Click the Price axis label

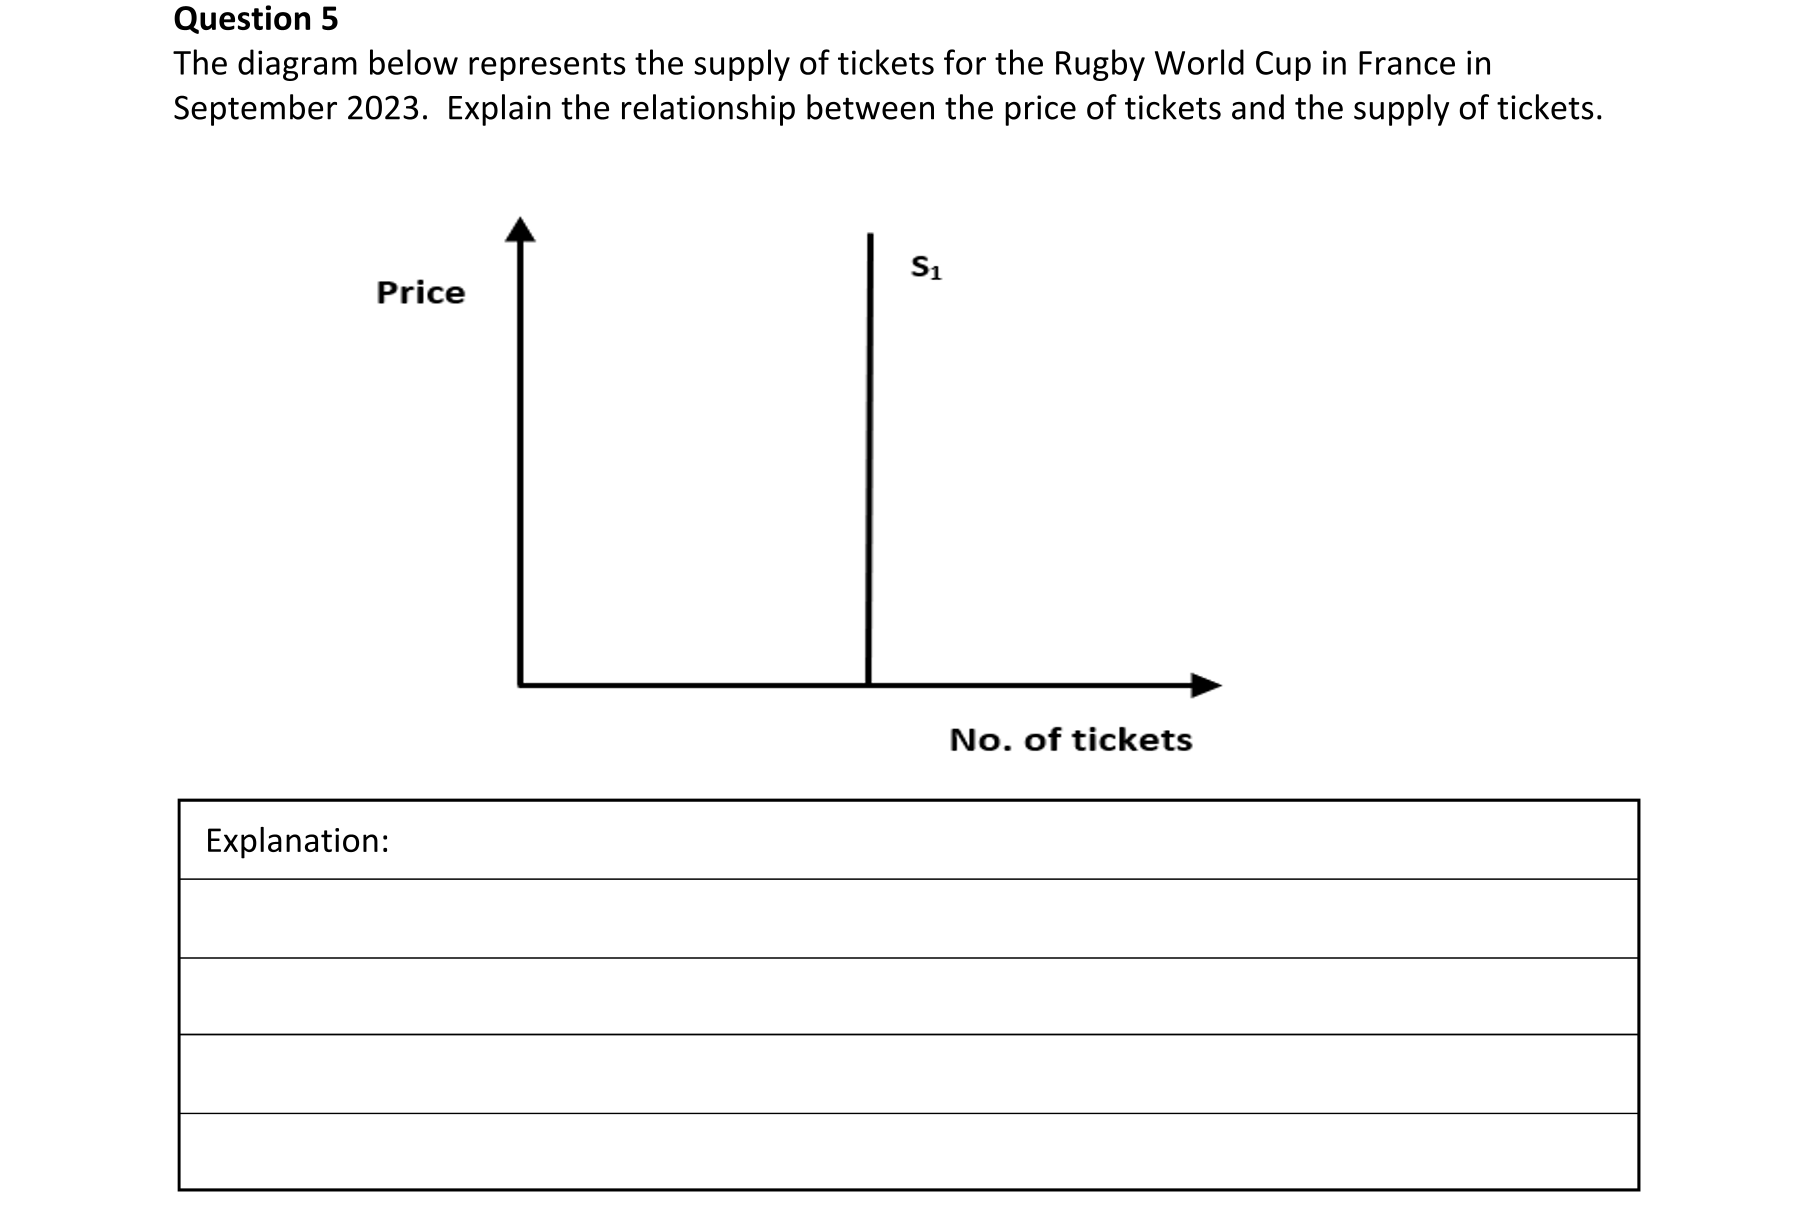click(x=420, y=293)
